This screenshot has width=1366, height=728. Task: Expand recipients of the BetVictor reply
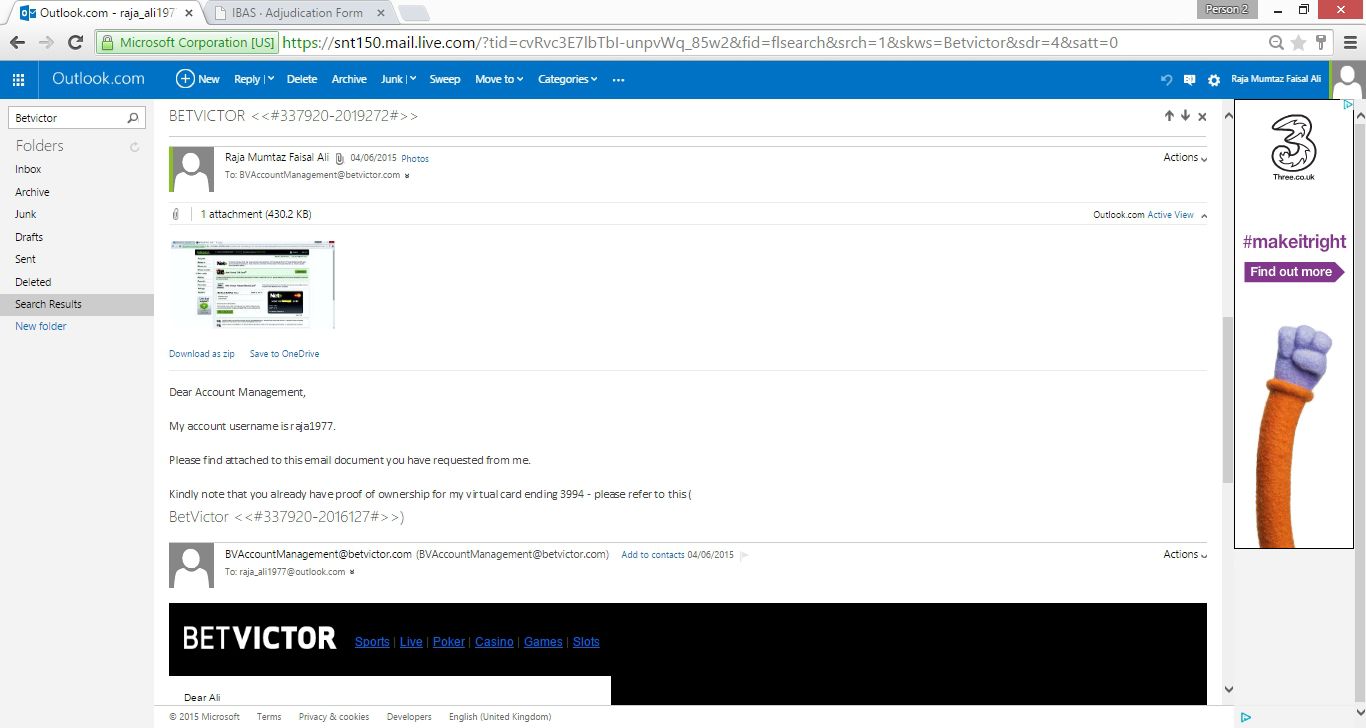coord(351,573)
